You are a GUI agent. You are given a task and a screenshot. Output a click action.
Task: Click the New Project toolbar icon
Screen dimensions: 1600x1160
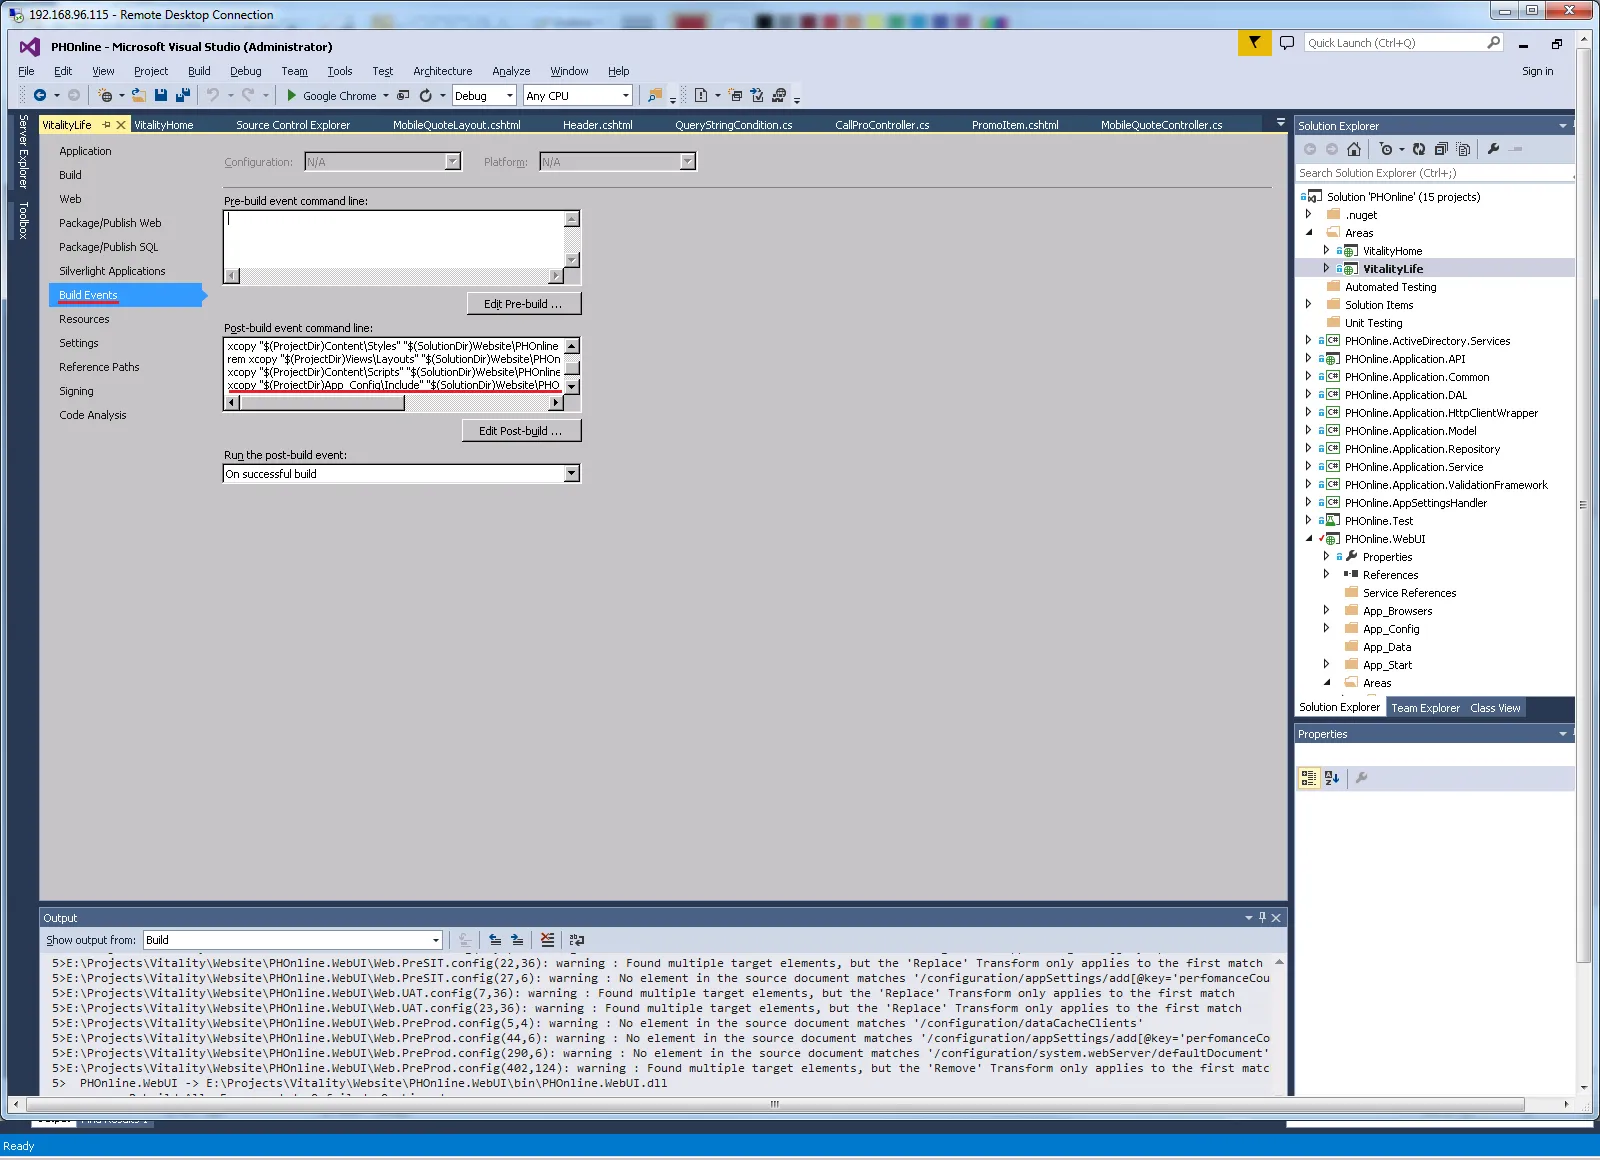pyautogui.click(x=105, y=96)
